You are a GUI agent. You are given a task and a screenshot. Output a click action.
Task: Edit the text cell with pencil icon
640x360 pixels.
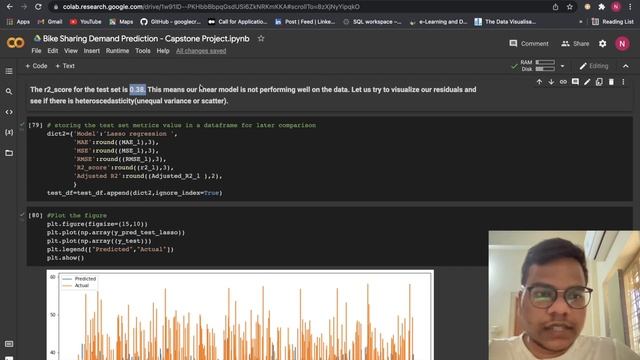tap(587, 82)
